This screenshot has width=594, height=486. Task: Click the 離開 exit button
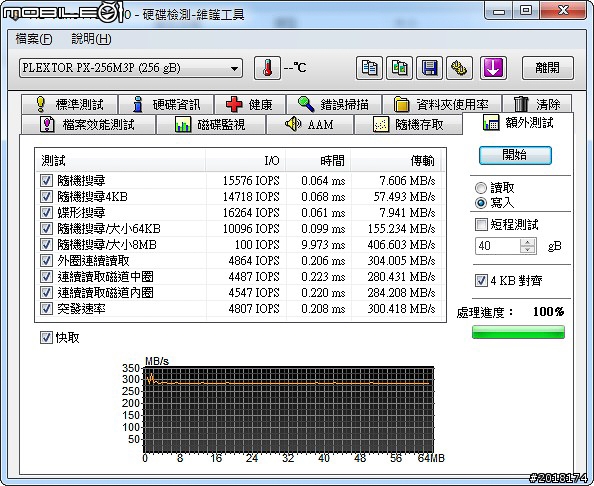click(547, 68)
